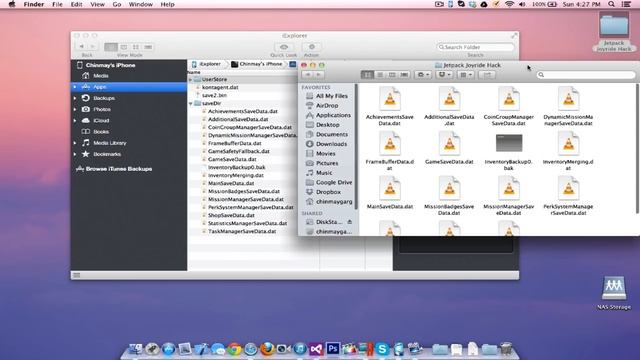Select GameSafetyFallback.dat in iExplorer list

239,151
